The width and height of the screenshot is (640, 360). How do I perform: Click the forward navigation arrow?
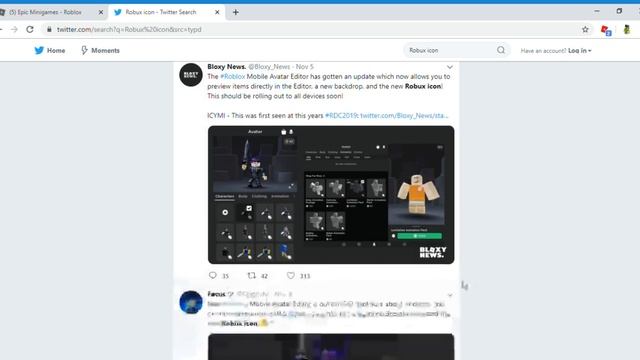14,29
